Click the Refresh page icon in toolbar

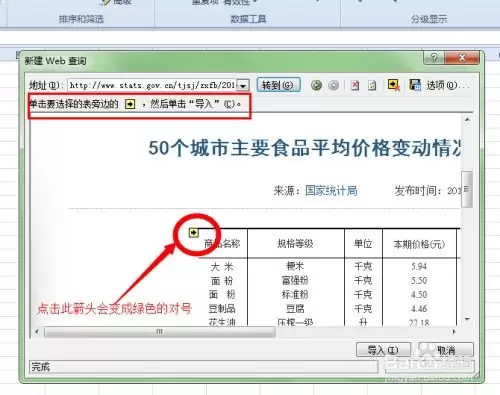pyautogui.click(x=372, y=85)
